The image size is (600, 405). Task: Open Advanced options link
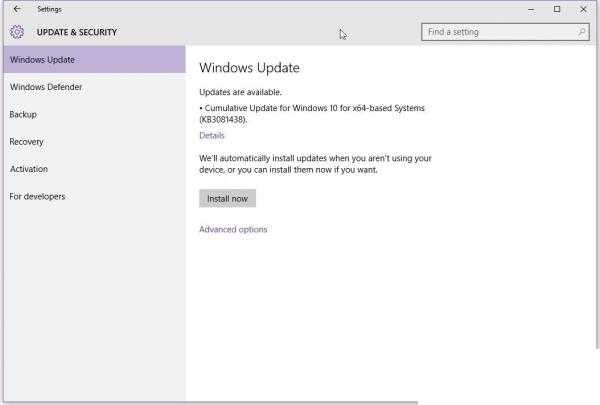(x=233, y=229)
